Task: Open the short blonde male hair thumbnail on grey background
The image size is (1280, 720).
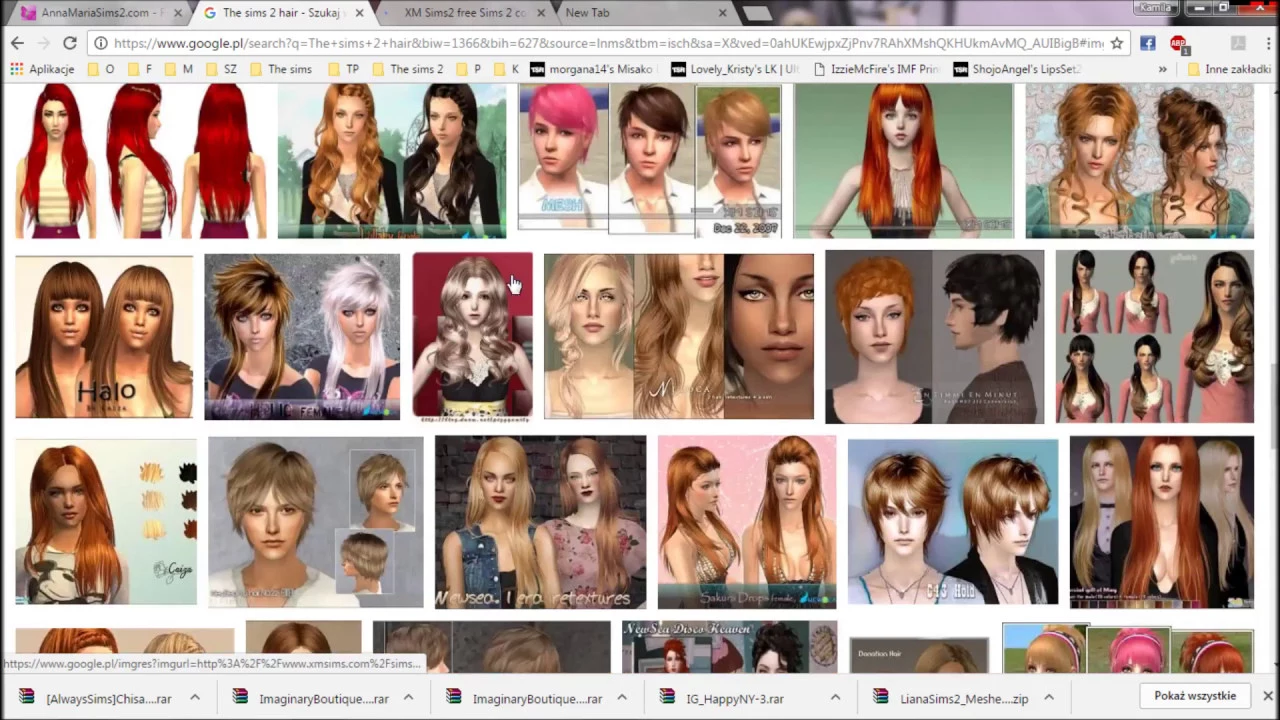Action: click(316, 522)
